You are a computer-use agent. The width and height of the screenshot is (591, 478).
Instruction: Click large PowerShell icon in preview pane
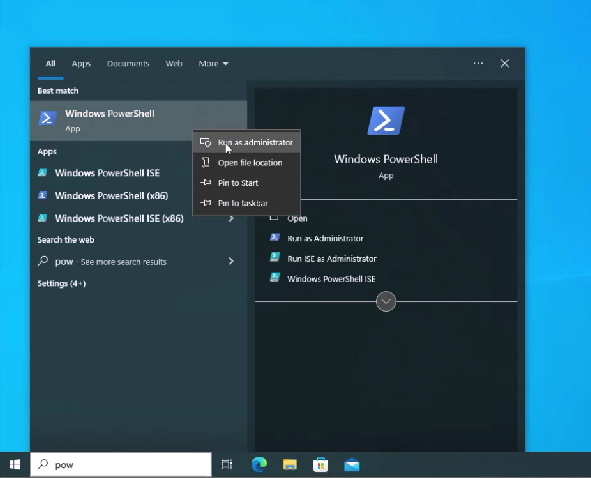386,121
